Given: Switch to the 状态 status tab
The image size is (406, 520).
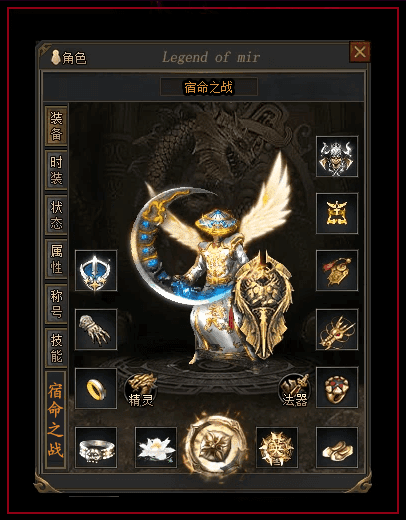Looking at the screenshot, I should coord(56,215).
